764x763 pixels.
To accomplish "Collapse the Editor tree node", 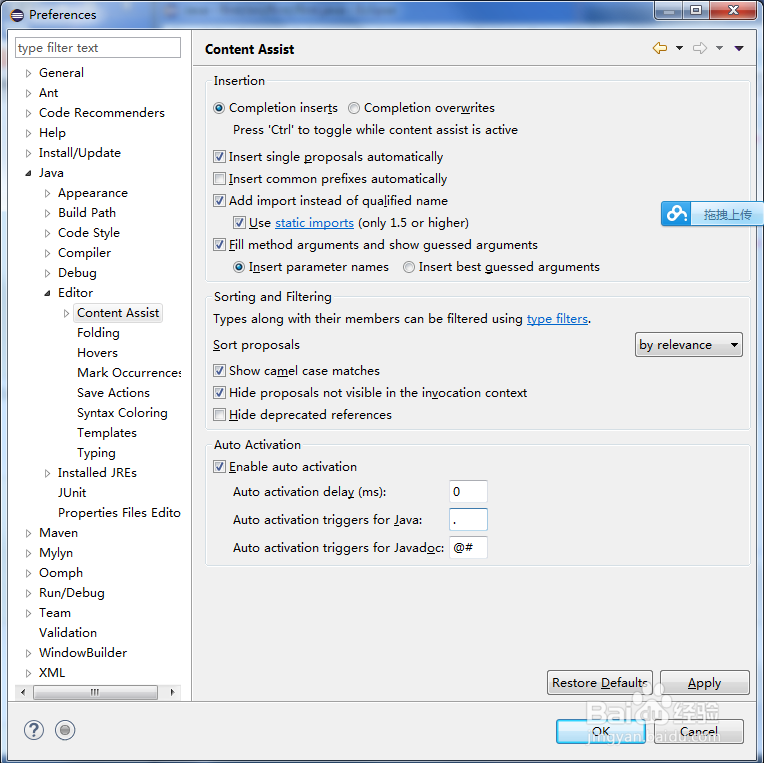I will click(x=47, y=293).
